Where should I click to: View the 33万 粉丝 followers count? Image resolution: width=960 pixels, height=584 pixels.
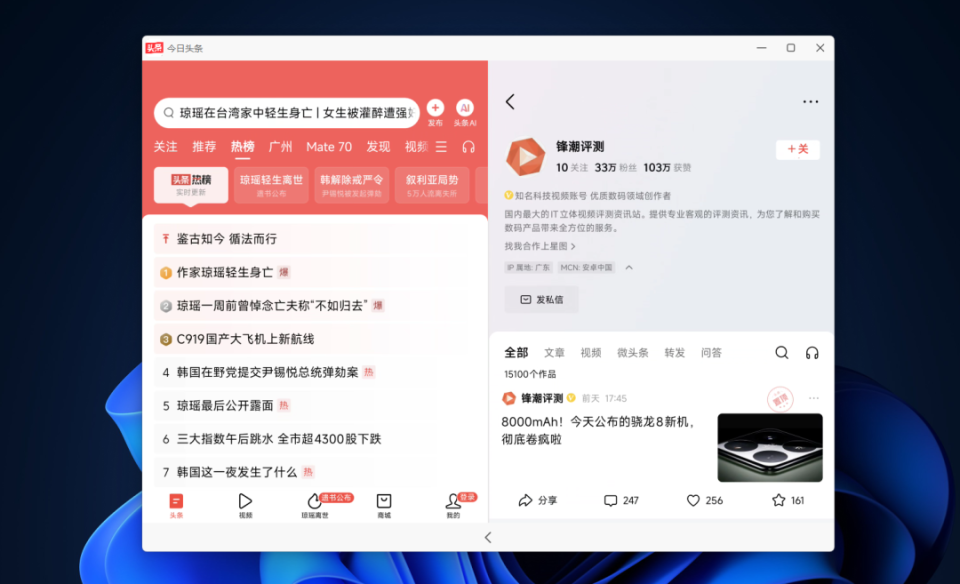coord(616,168)
